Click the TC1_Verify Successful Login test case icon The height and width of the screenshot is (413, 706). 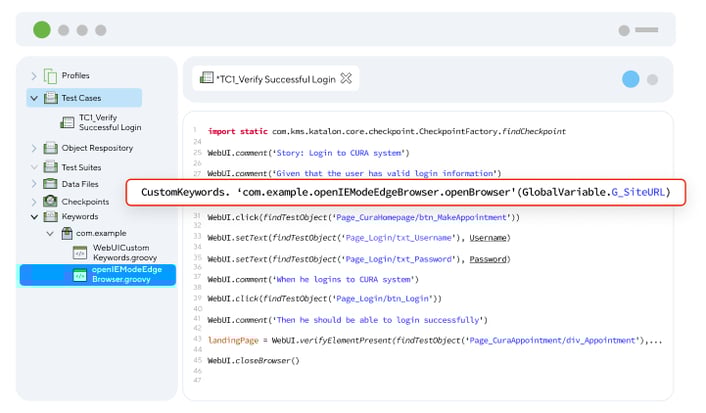(67, 123)
